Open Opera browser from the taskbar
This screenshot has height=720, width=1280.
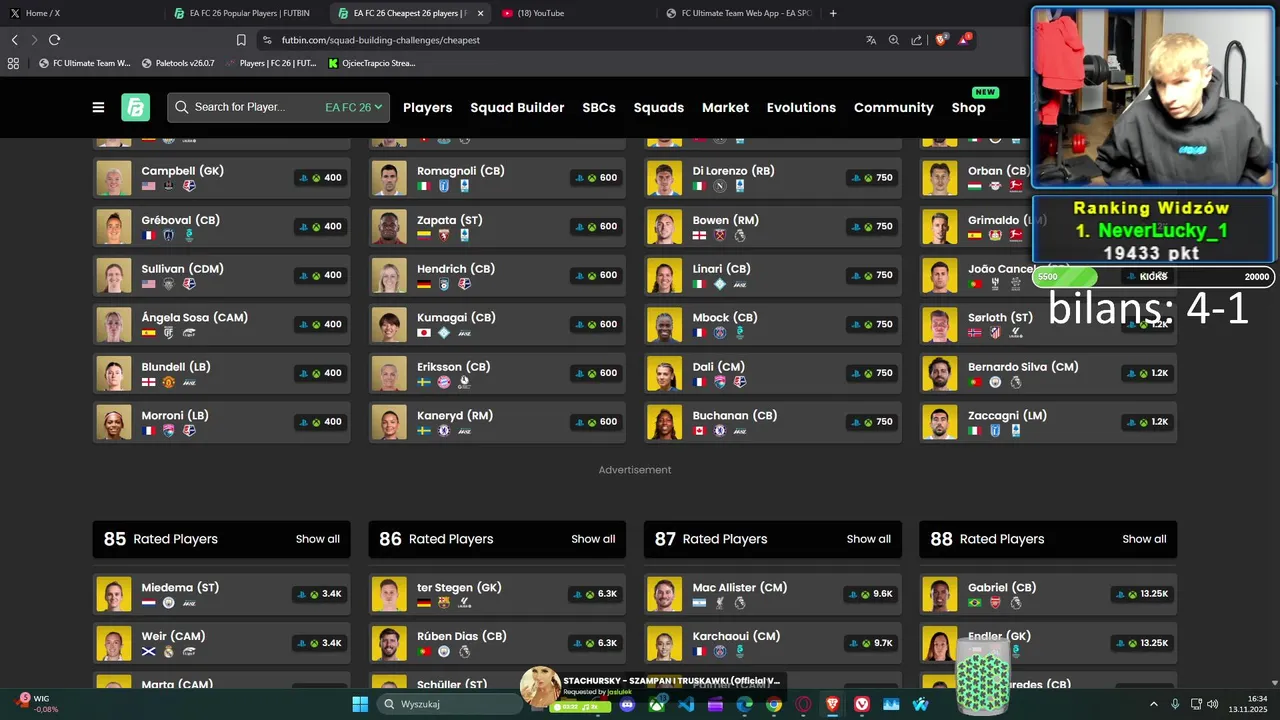pos(803,704)
